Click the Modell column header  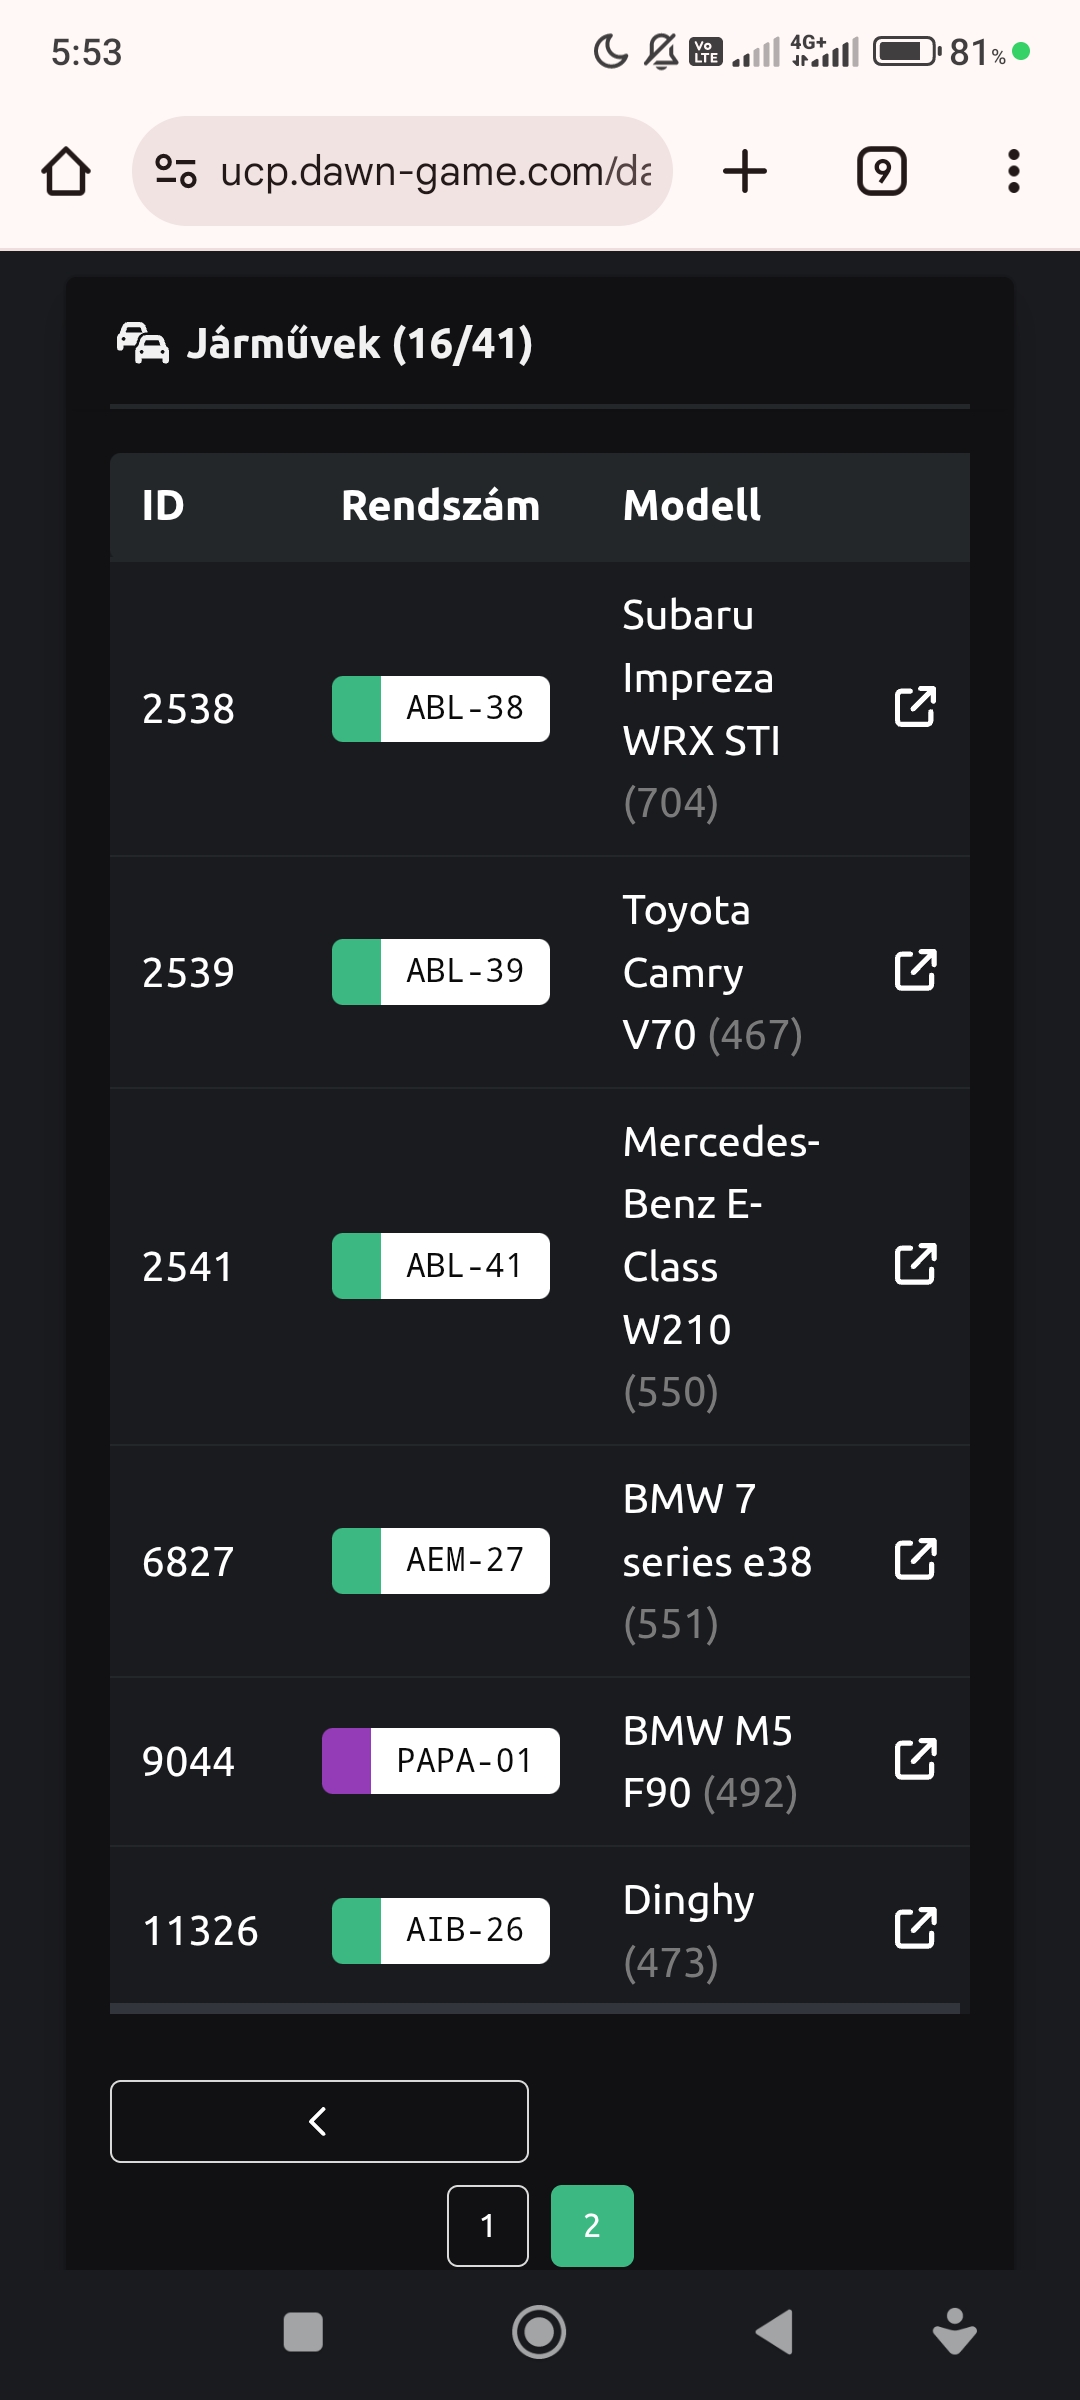point(692,506)
